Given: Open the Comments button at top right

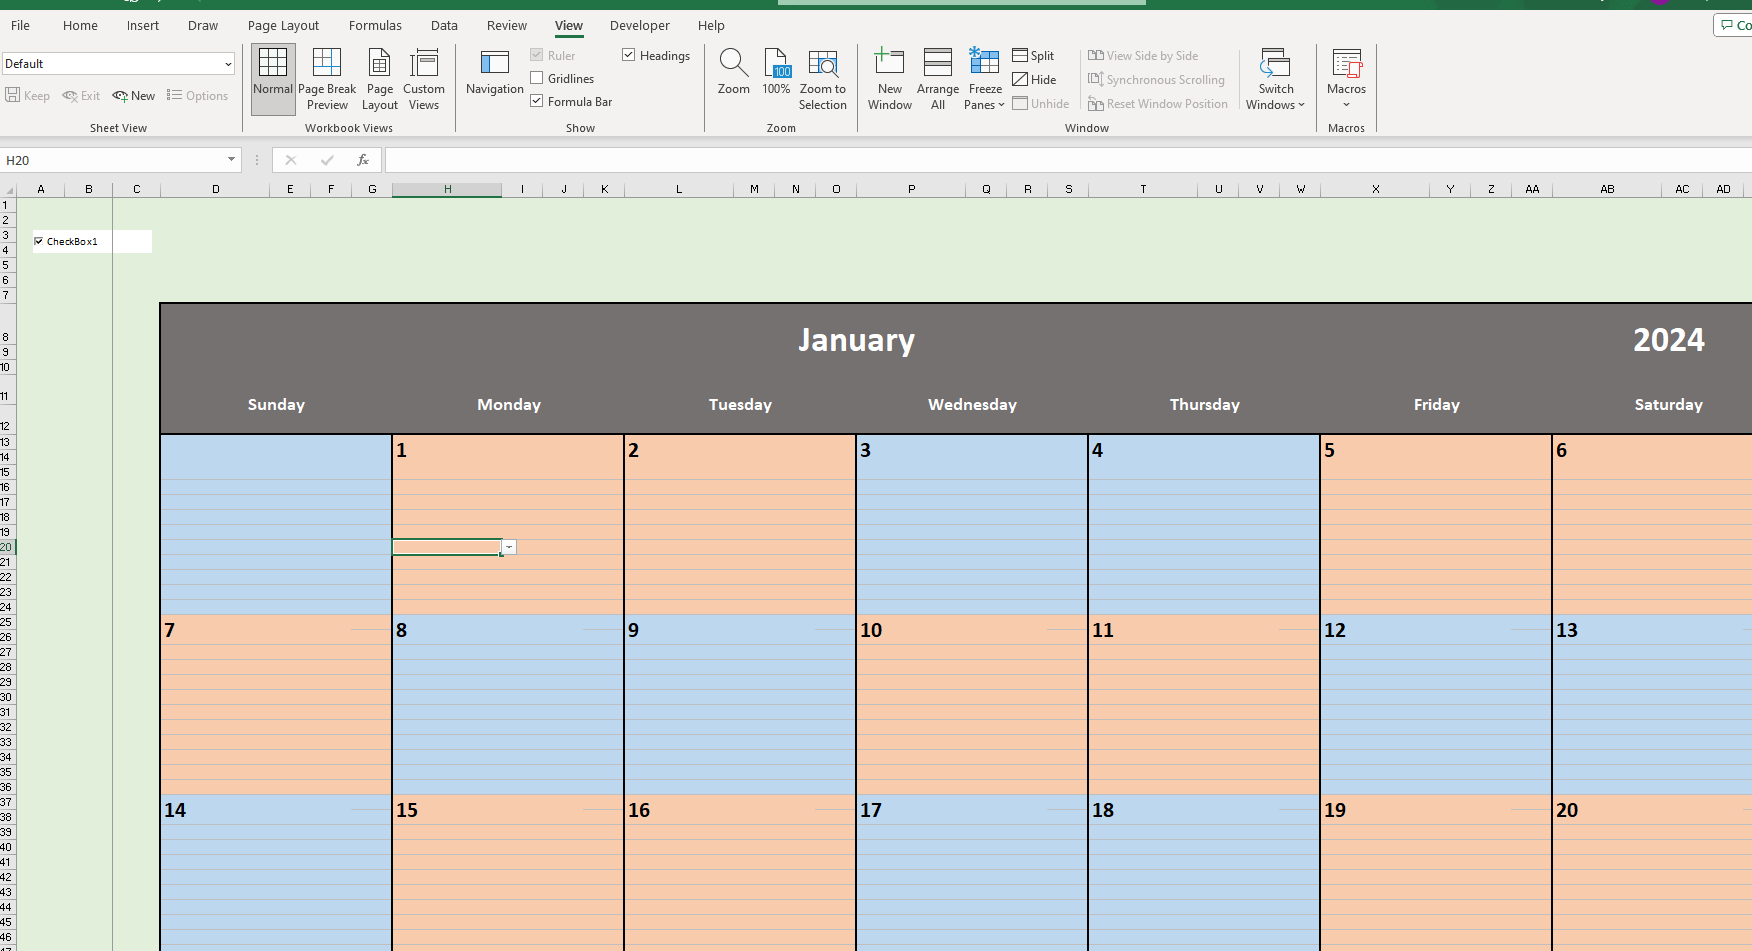Looking at the screenshot, I should [1734, 25].
